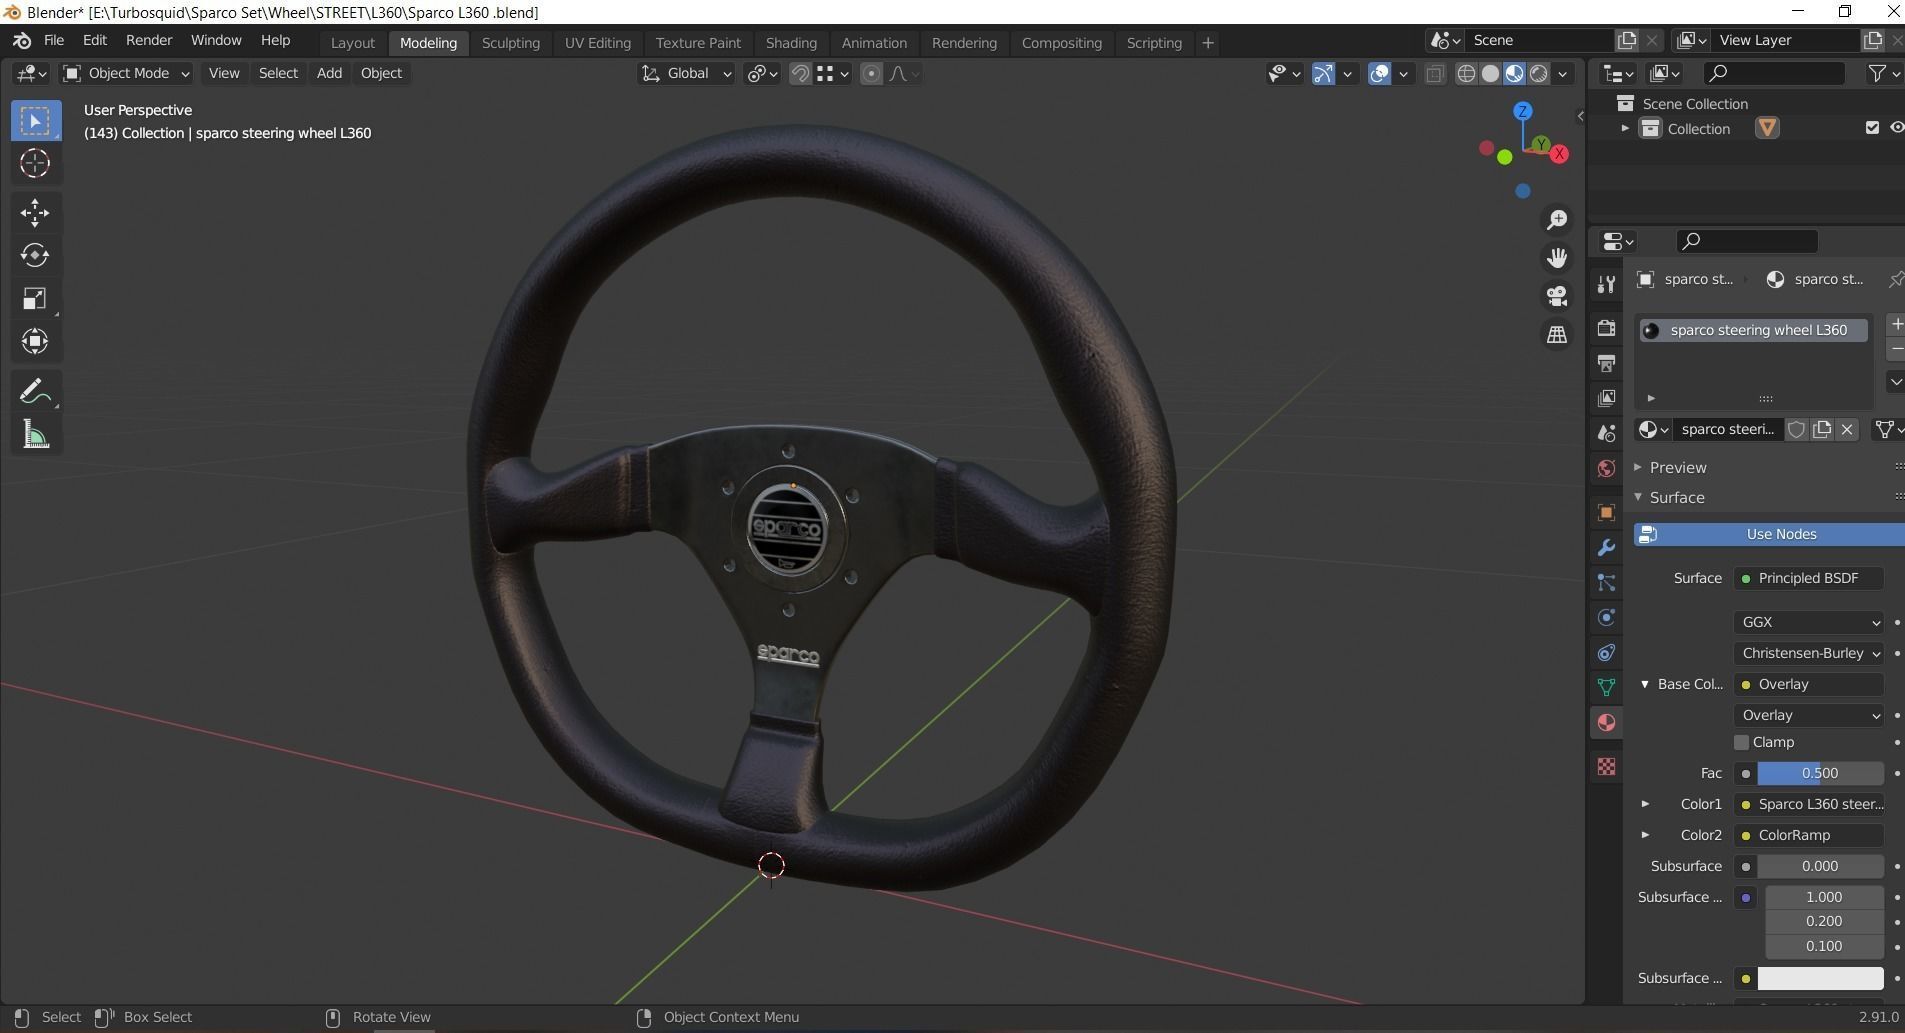The image size is (1905, 1033).
Task: Toggle the Clamp checkbox
Action: [1741, 742]
